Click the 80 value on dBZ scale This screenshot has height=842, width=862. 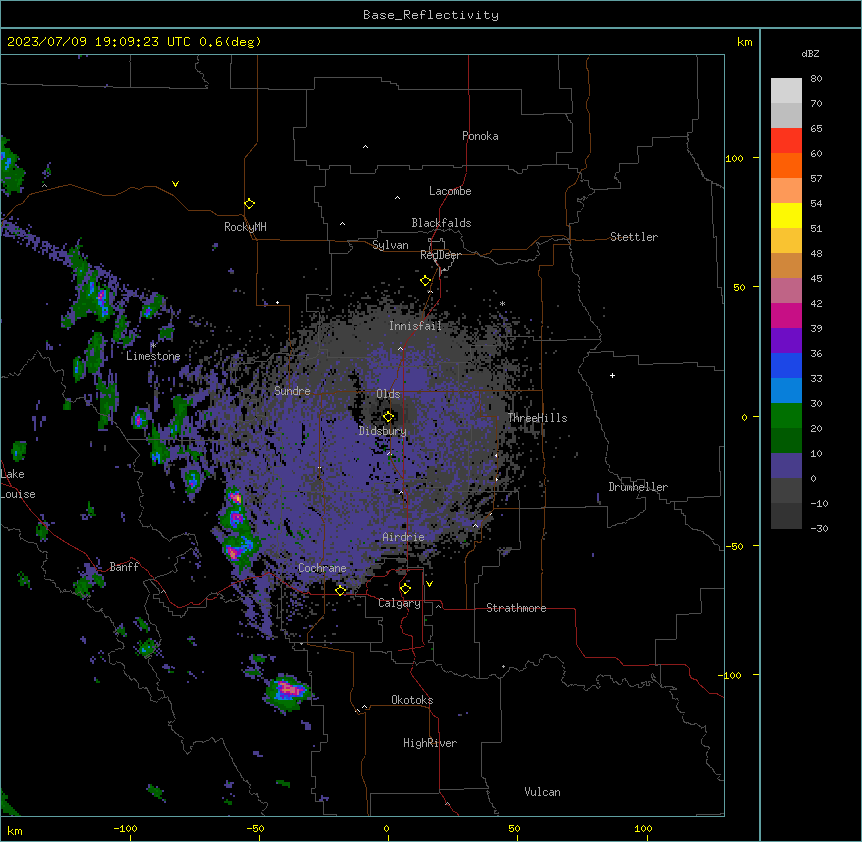pyautogui.click(x=816, y=79)
